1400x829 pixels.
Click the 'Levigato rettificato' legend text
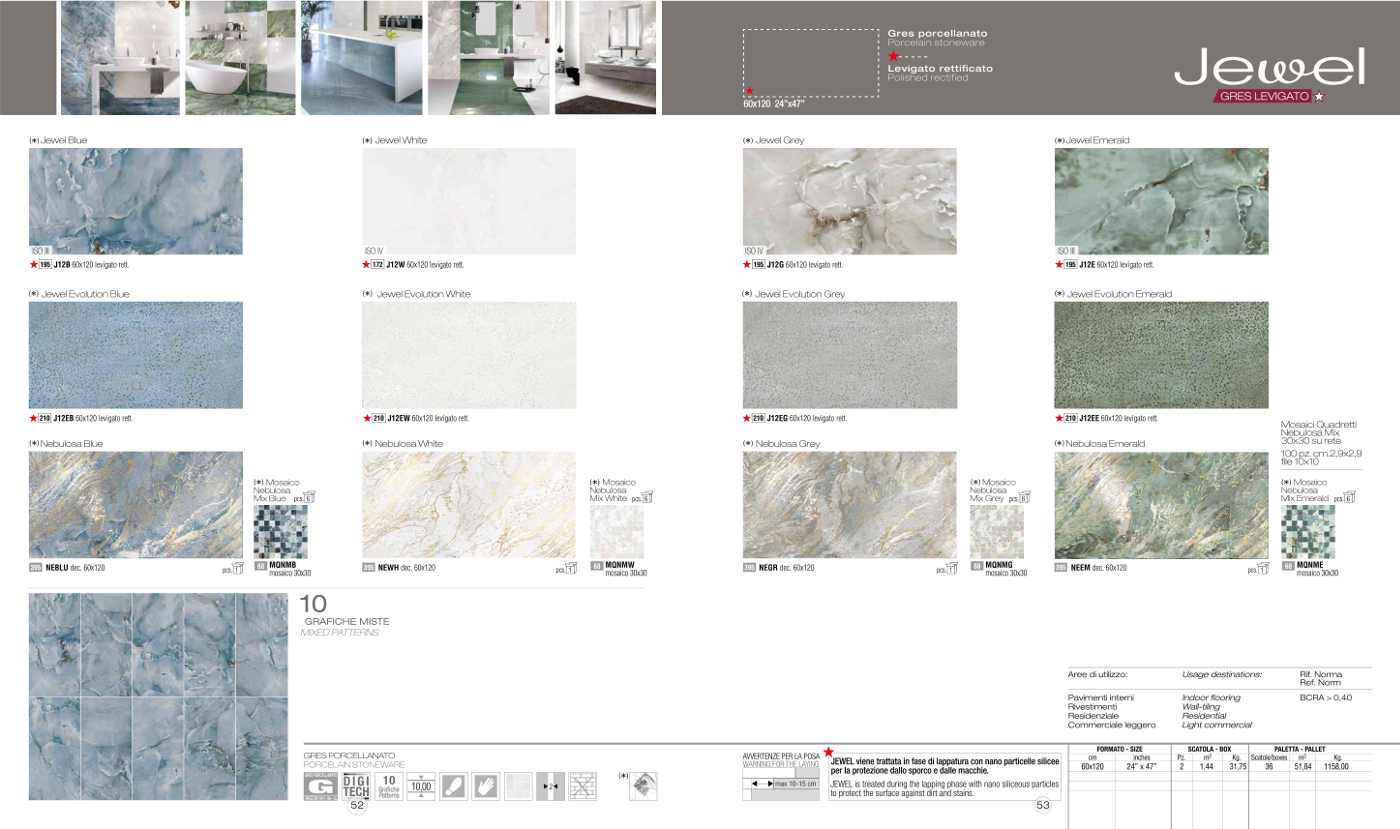(940, 68)
